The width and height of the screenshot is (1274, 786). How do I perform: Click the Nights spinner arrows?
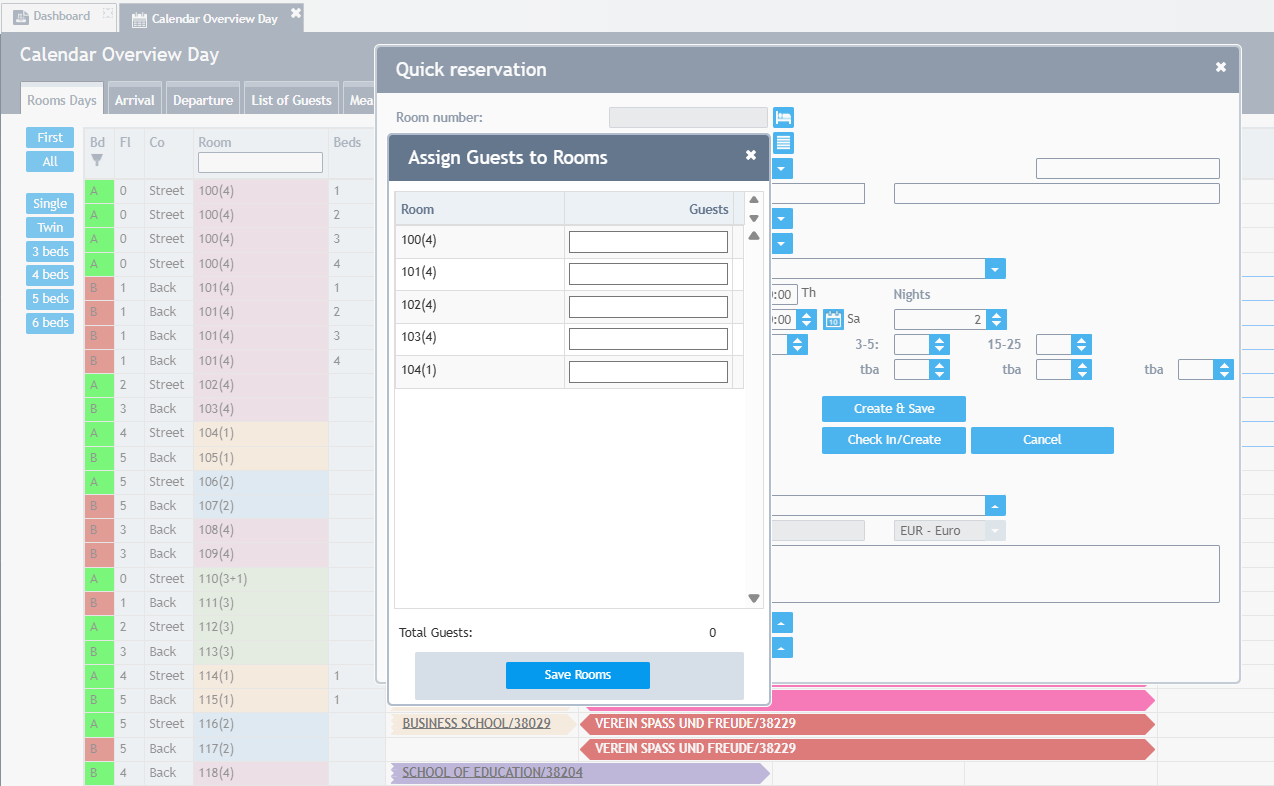[x=996, y=320]
